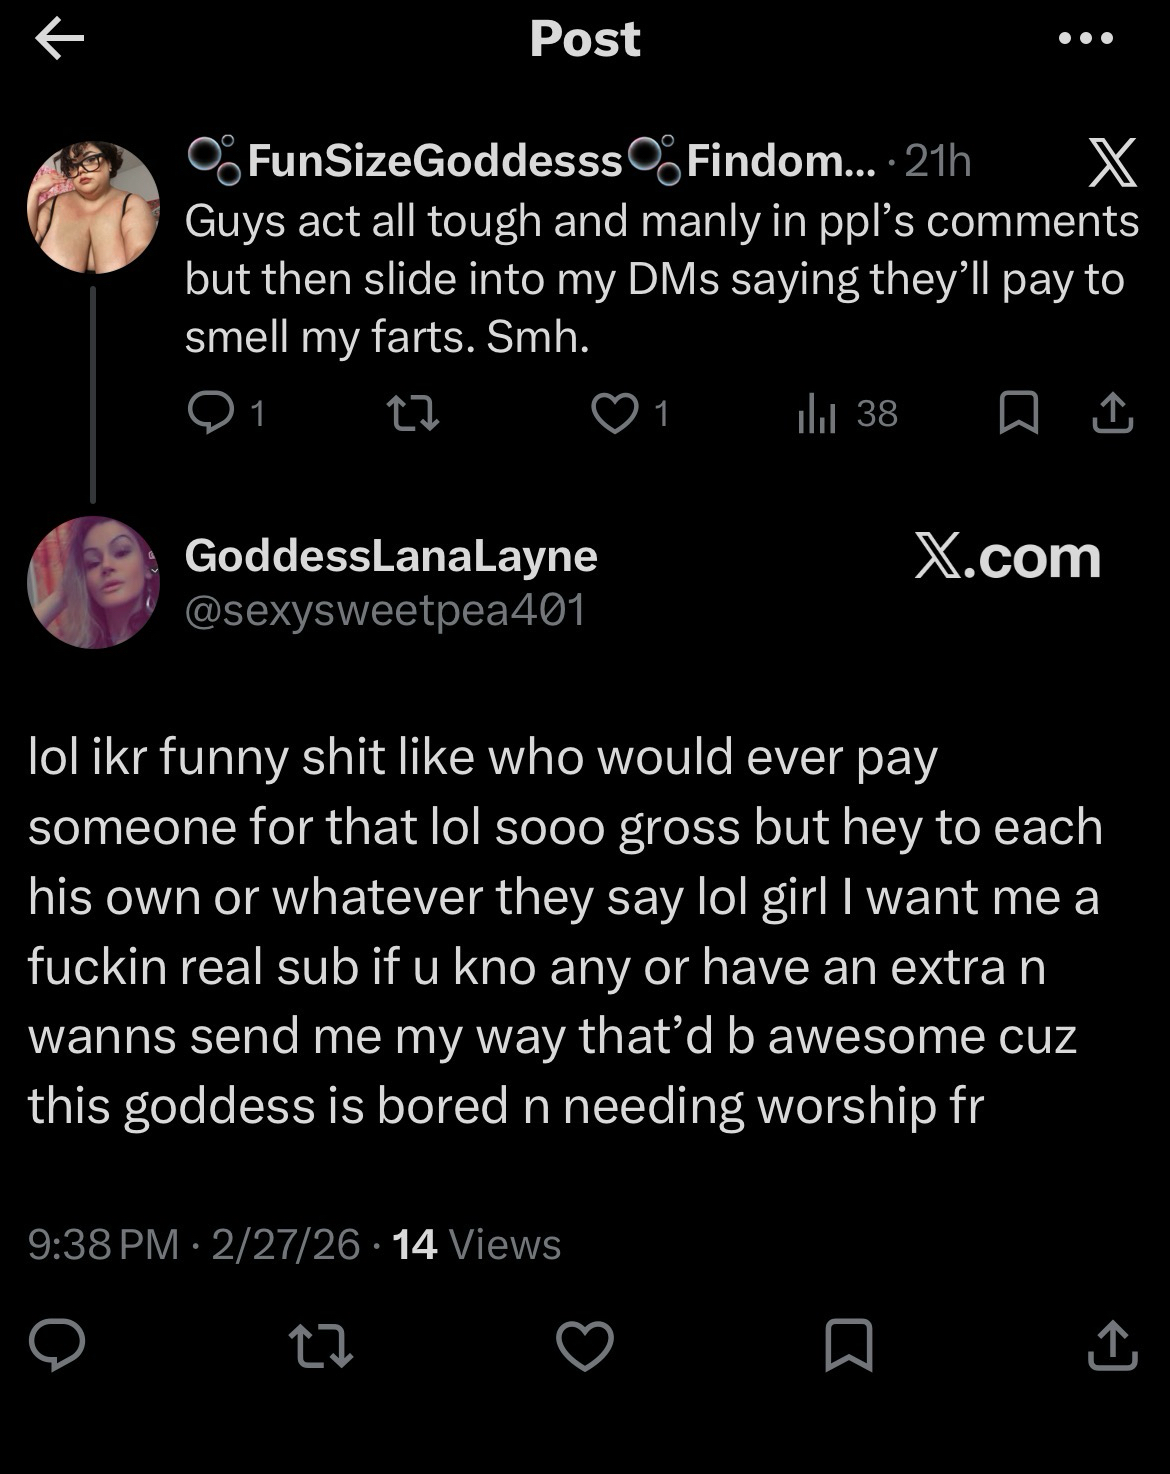Tap the back arrow icon

[x=59, y=40]
